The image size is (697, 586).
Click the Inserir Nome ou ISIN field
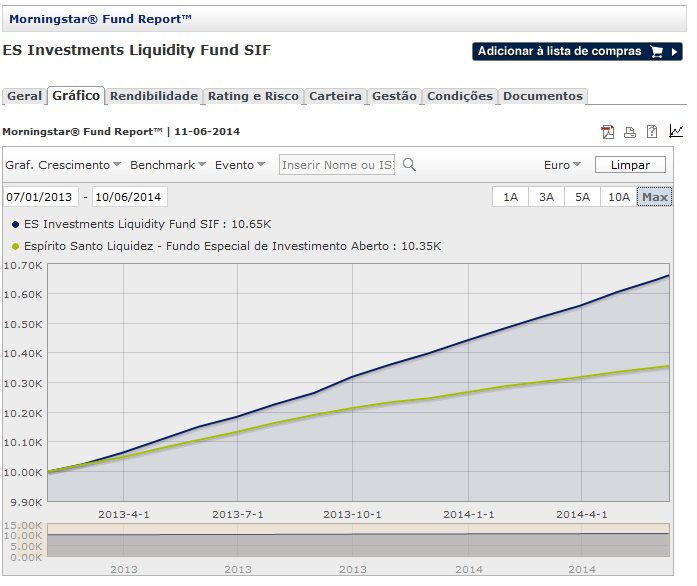(337, 165)
